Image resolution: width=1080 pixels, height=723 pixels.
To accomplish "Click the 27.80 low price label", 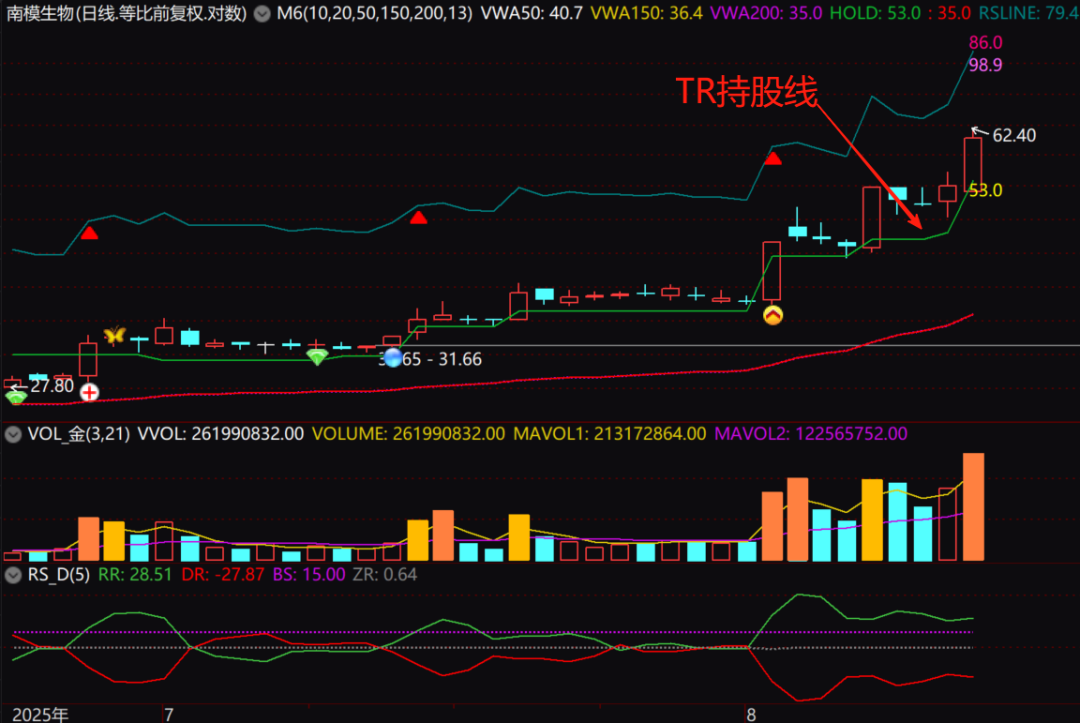I will [52, 386].
